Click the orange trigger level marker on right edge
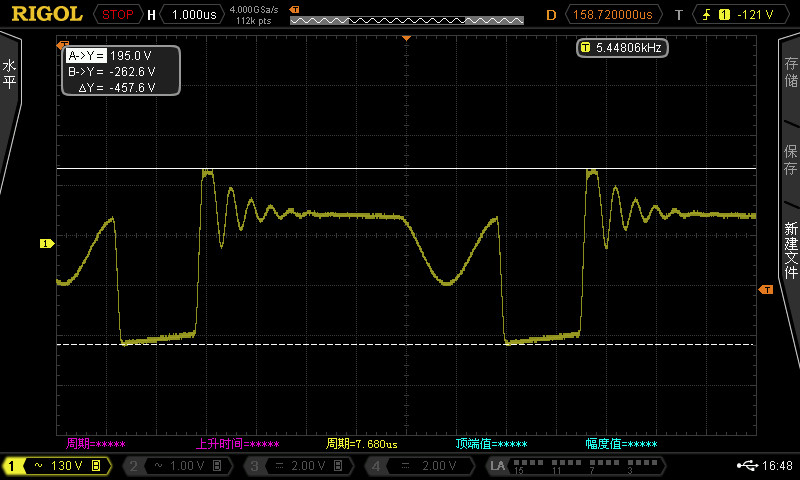This screenshot has width=800, height=480. pyautogui.click(x=766, y=289)
